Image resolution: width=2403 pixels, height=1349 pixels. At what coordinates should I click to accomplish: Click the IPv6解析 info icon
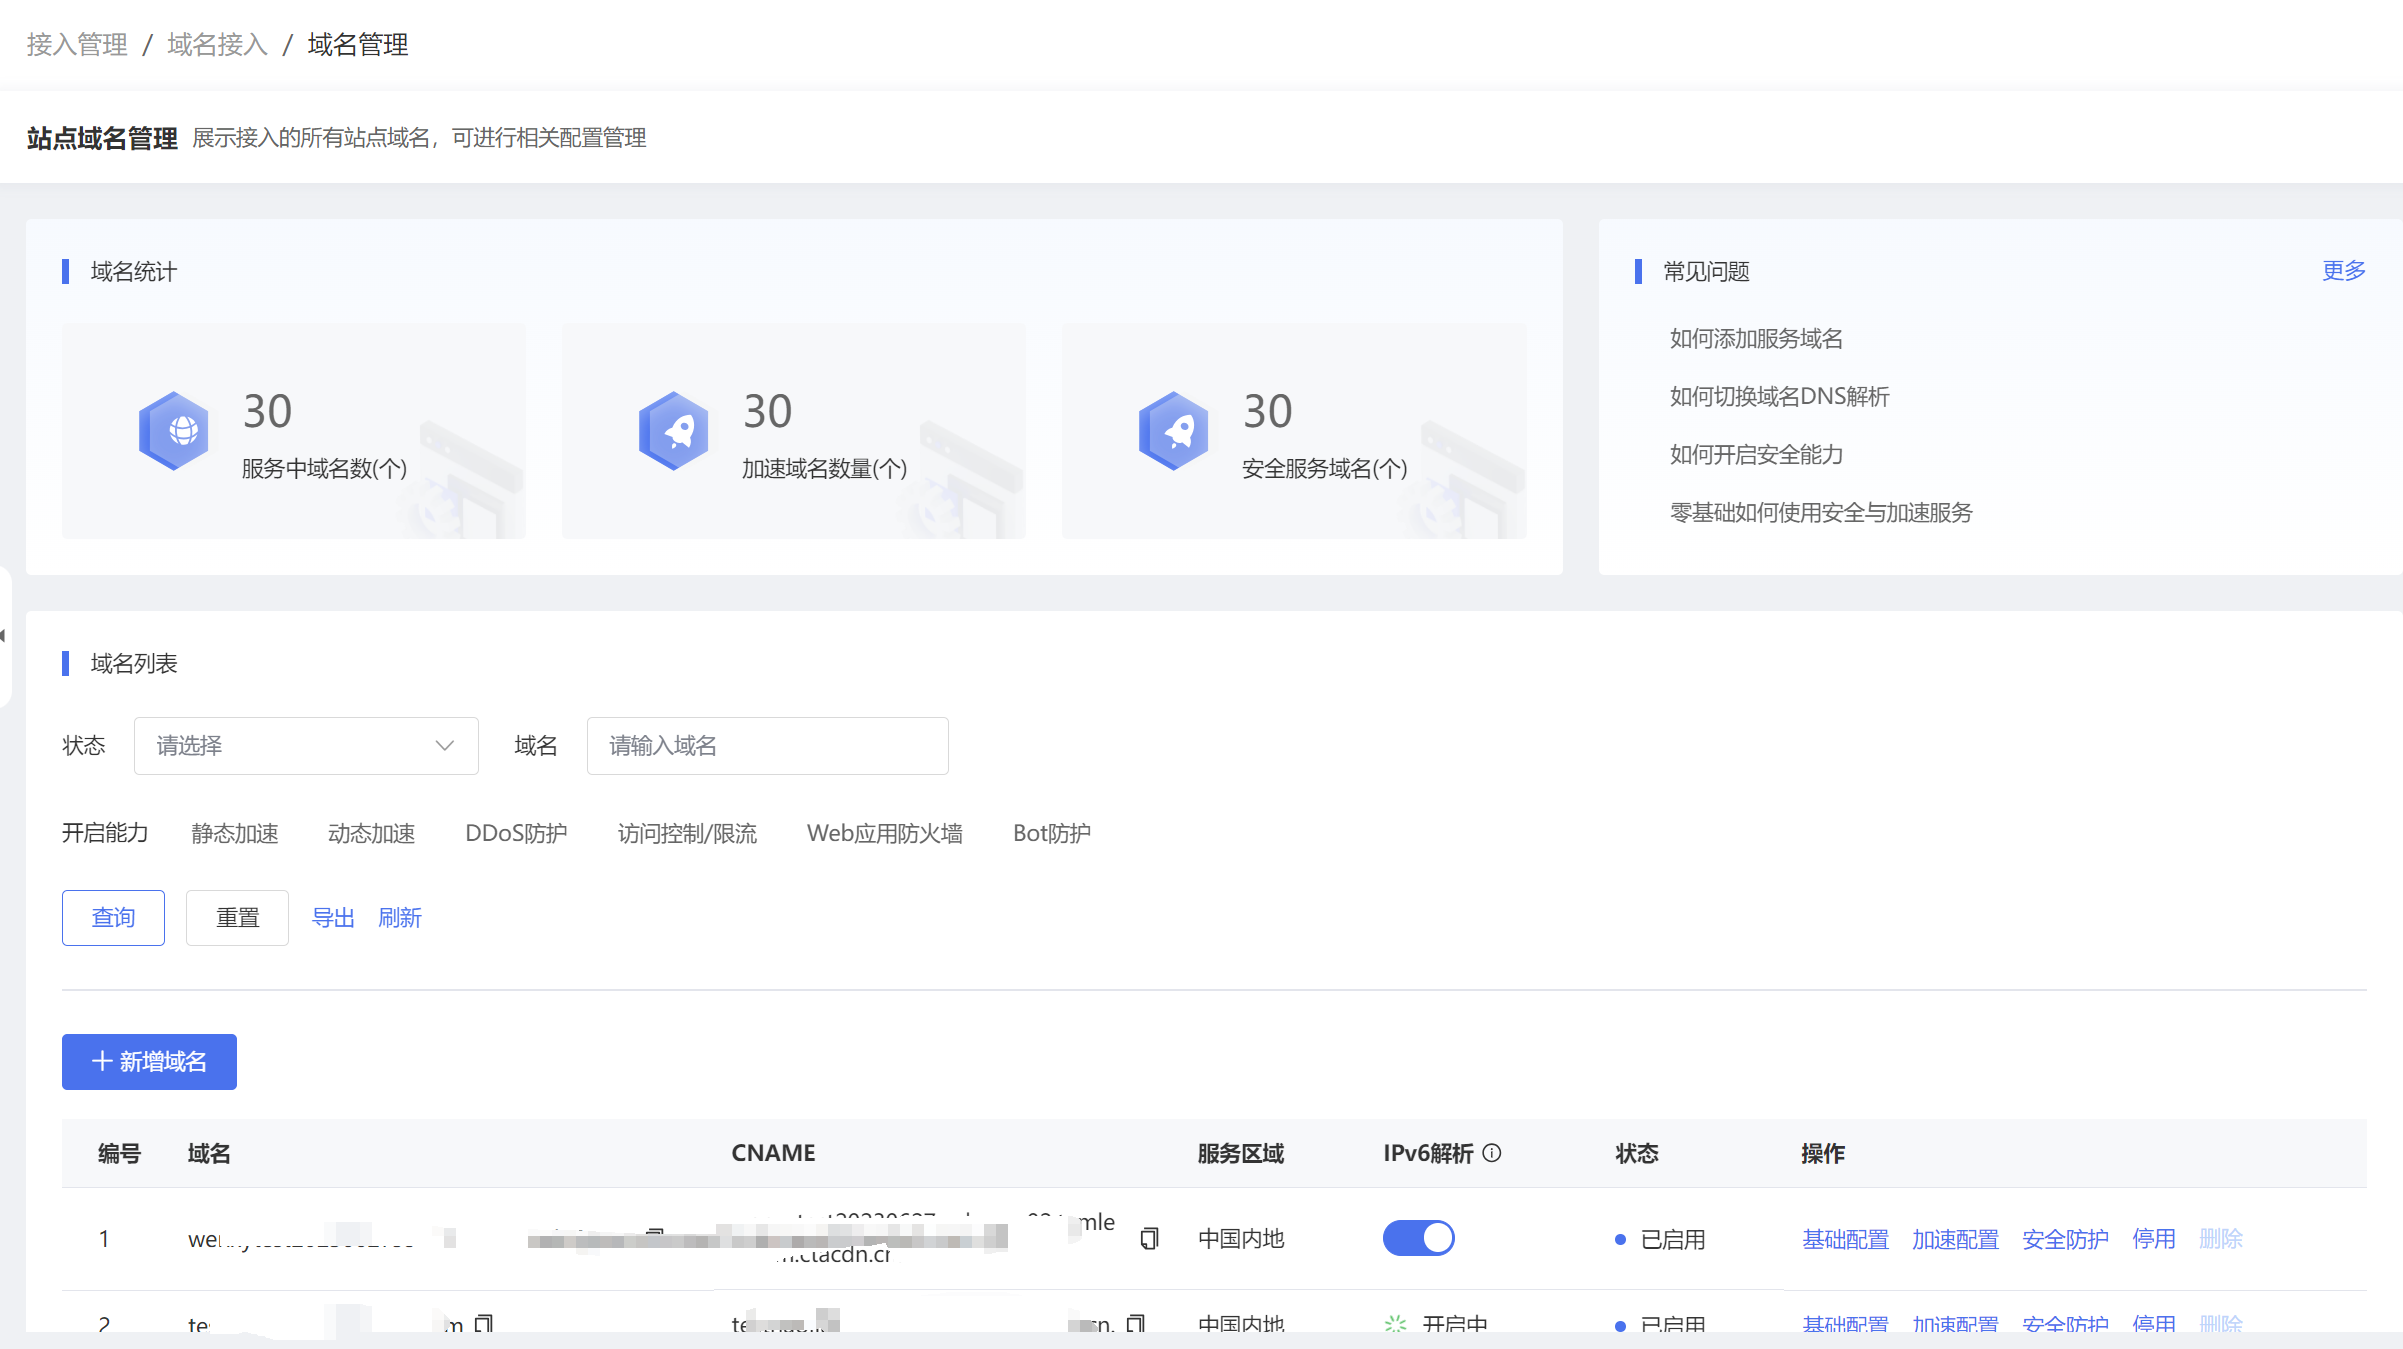1492,1153
